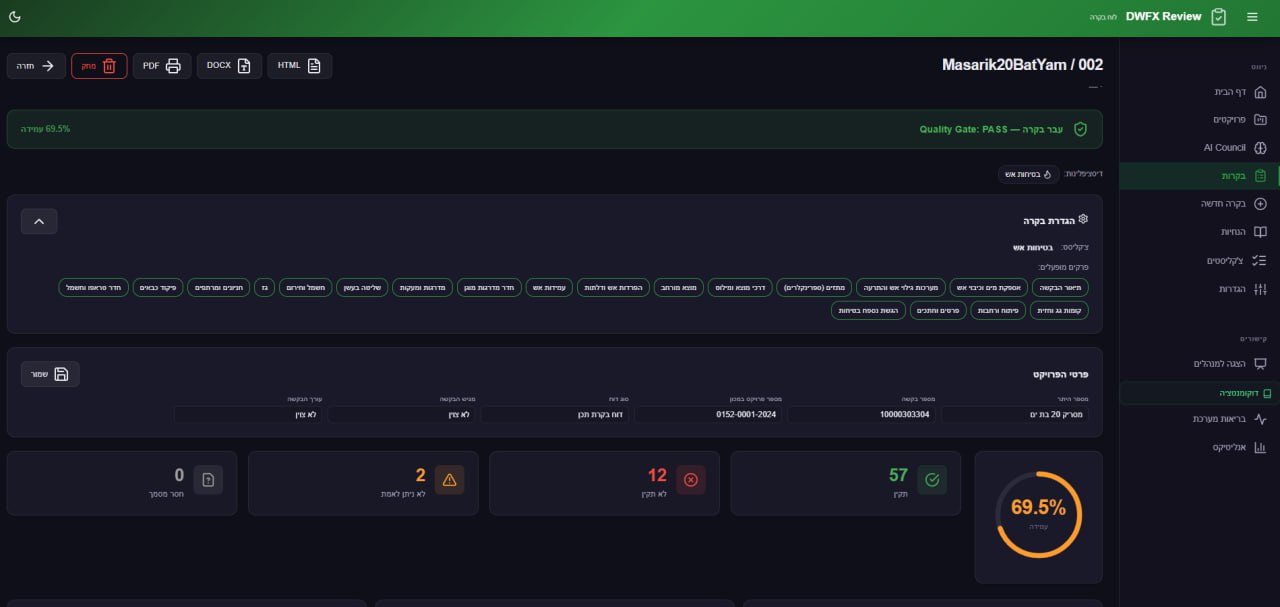Export the review as DOCX

click(229, 66)
